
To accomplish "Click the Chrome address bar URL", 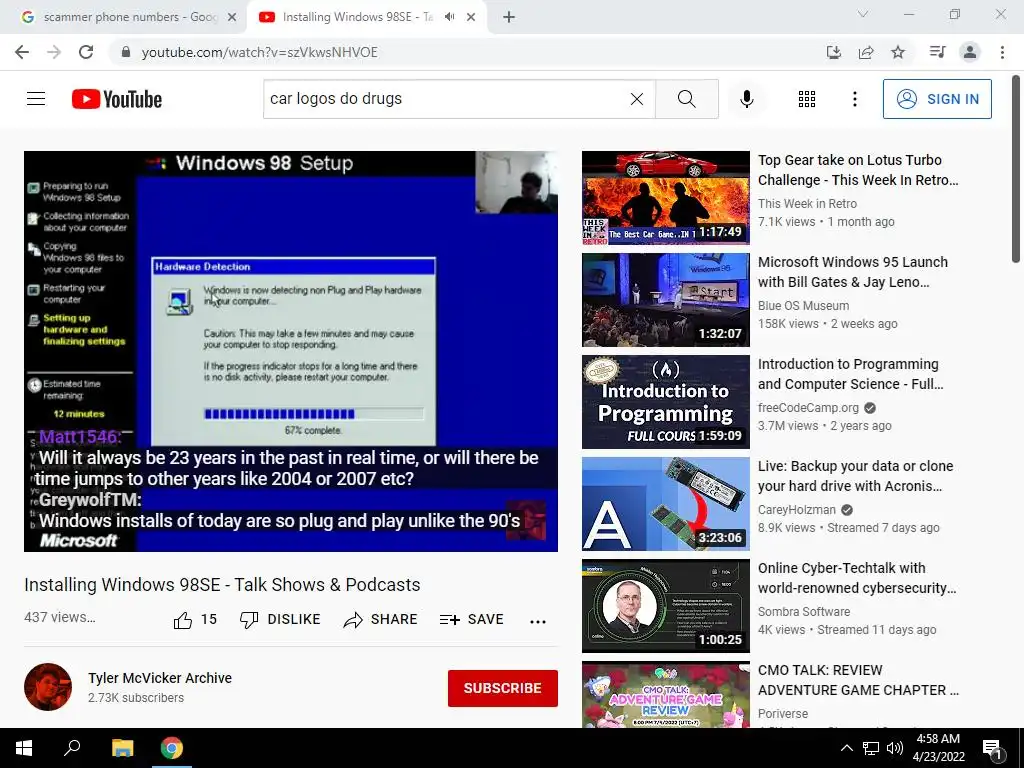I will tap(259, 52).
